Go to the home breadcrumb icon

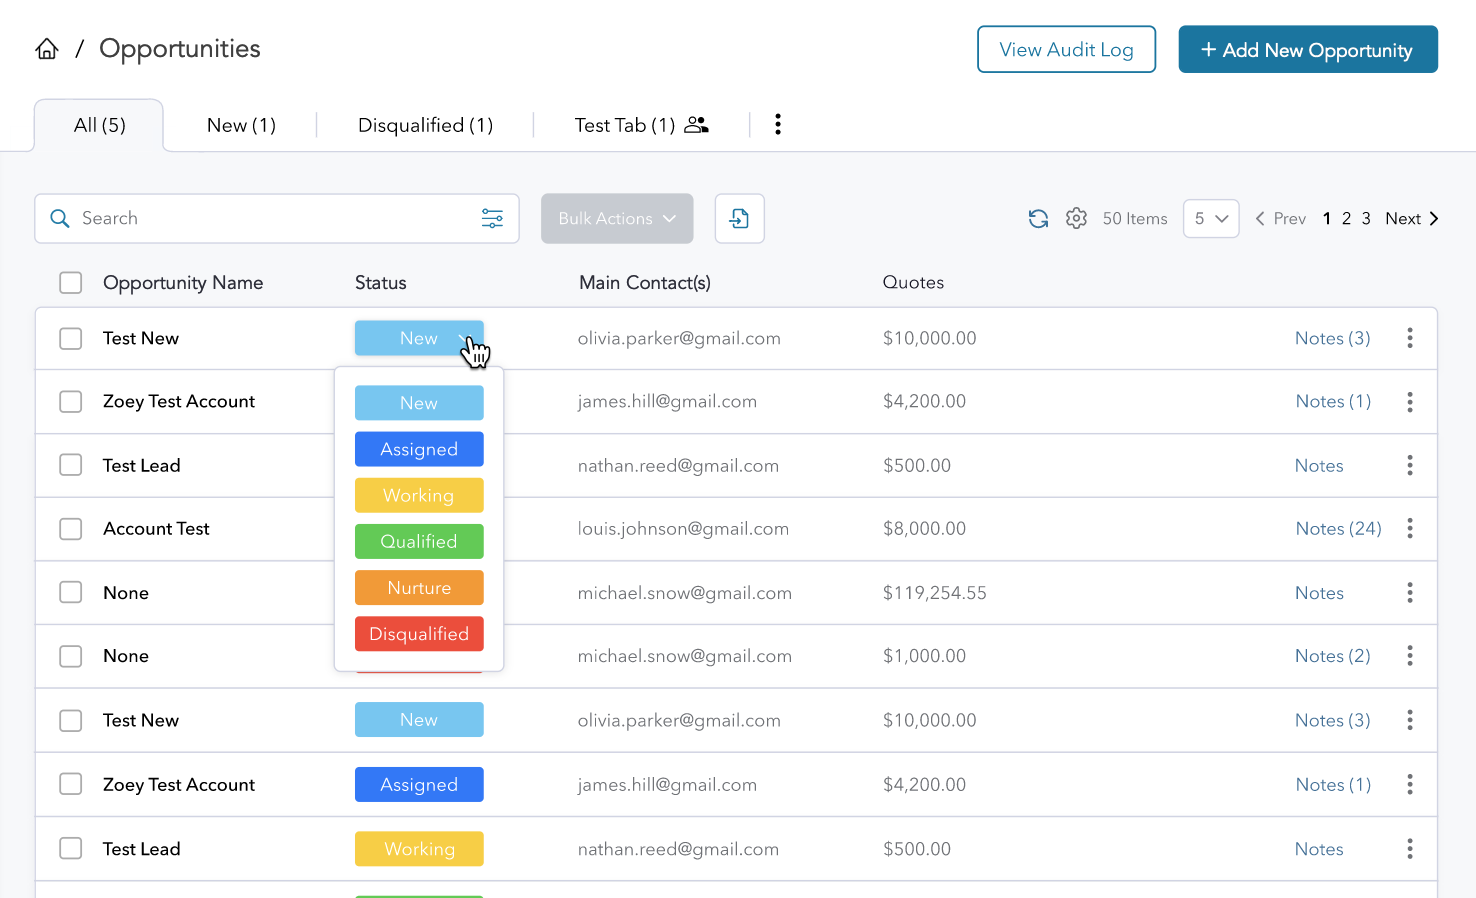(47, 49)
